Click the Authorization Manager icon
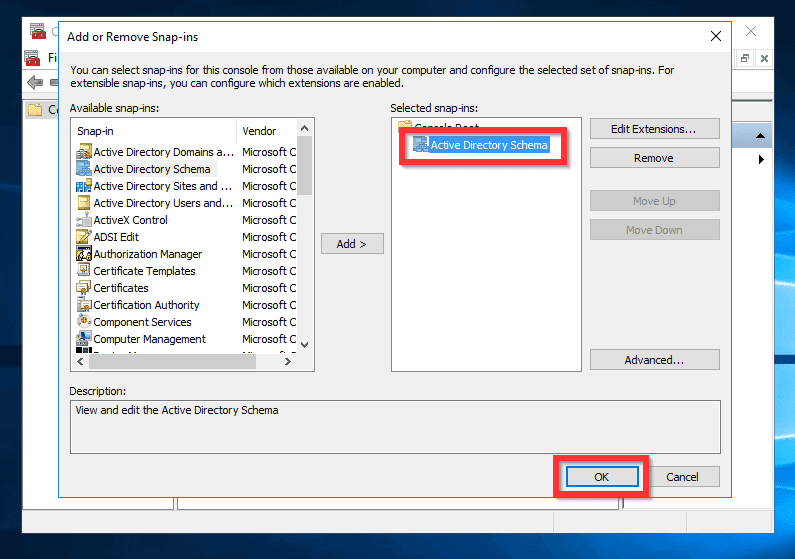Viewport: 795px width, 559px height. click(84, 254)
